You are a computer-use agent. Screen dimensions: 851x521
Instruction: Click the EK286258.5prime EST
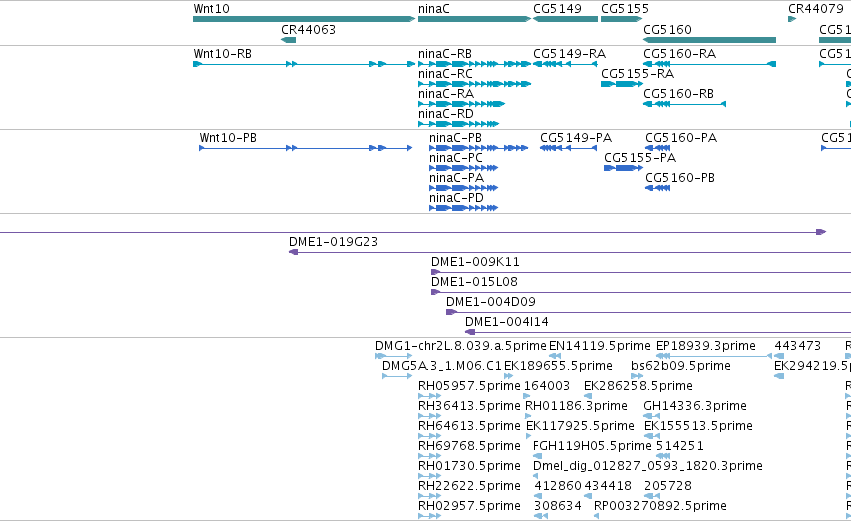tap(588, 396)
